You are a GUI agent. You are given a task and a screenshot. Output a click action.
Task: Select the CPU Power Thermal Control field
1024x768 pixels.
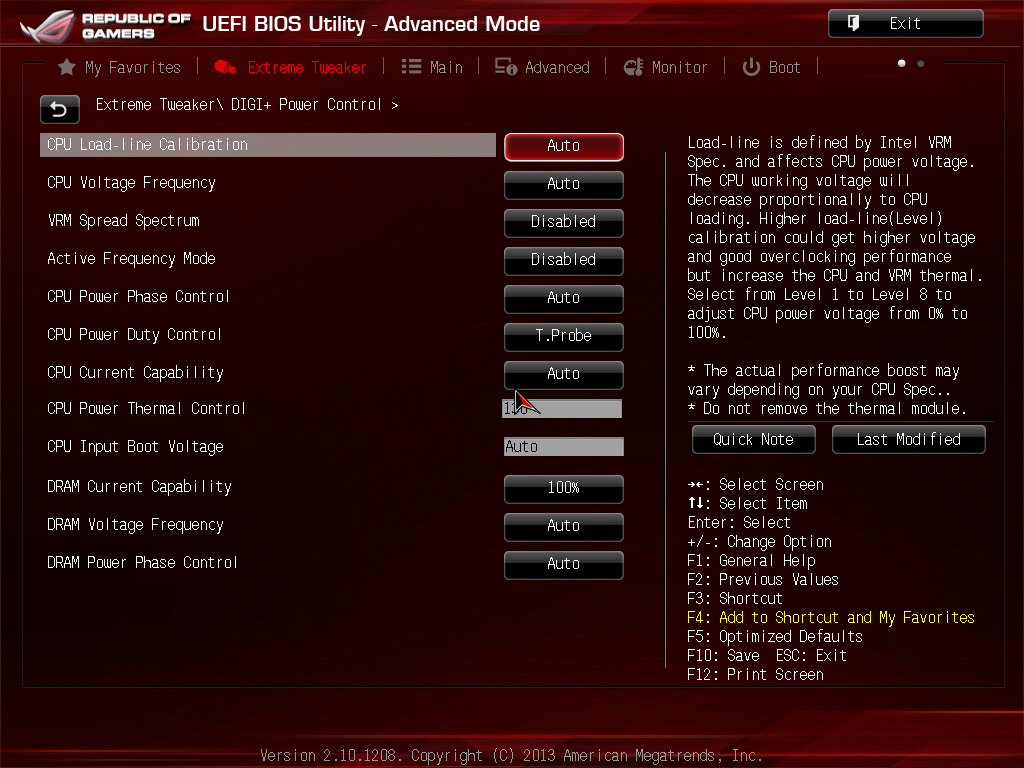click(562, 409)
